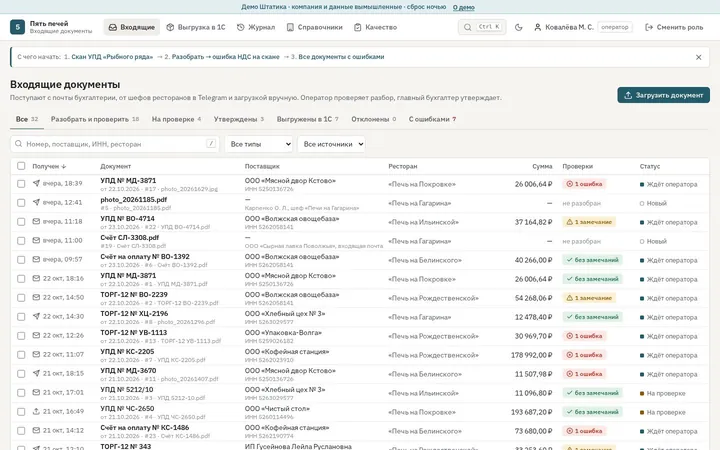The height and width of the screenshot is (450, 720).
Task: Click 'без замечаний' badge for Счёт на оплату № ВО-1392
Action: coord(592,260)
